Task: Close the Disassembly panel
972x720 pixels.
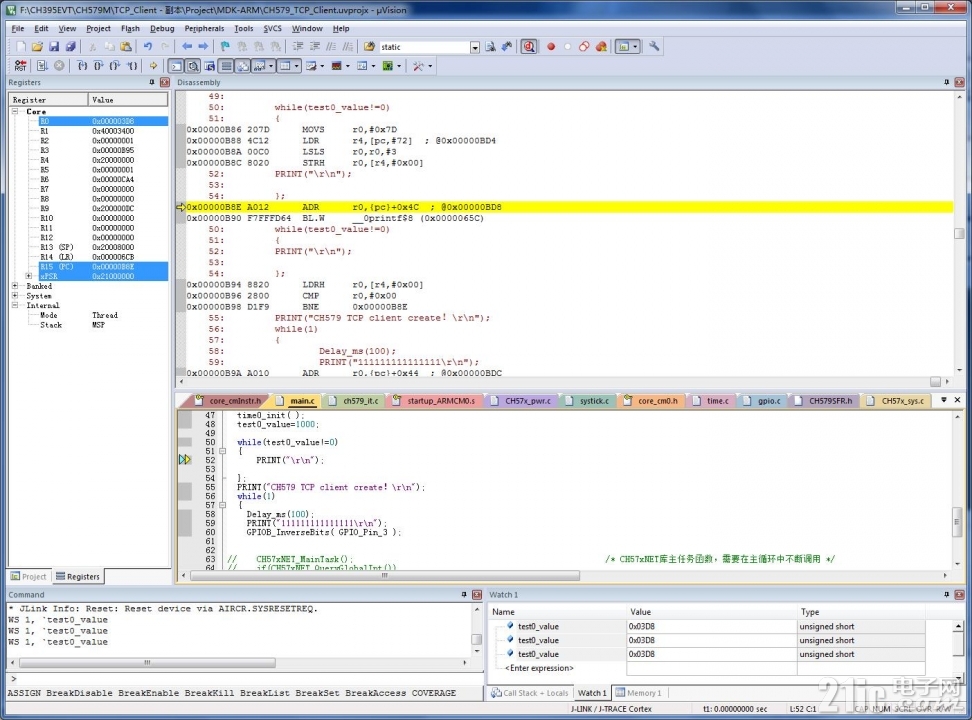Action: [959, 82]
